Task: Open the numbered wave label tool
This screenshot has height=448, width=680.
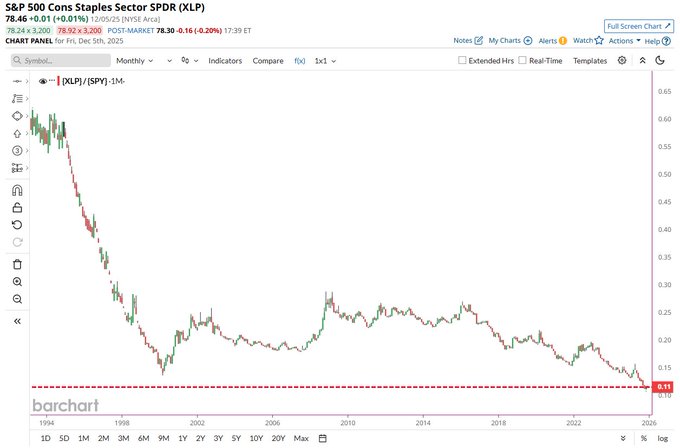Action: [17, 150]
